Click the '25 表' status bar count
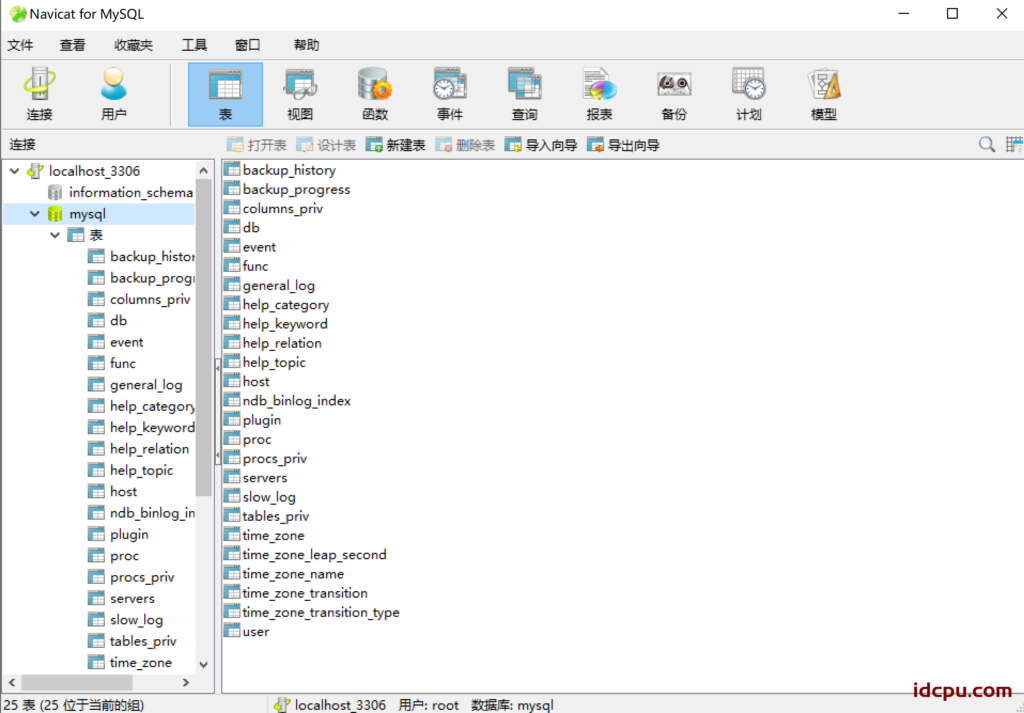The height and width of the screenshot is (713, 1024). pyautogui.click(x=73, y=705)
